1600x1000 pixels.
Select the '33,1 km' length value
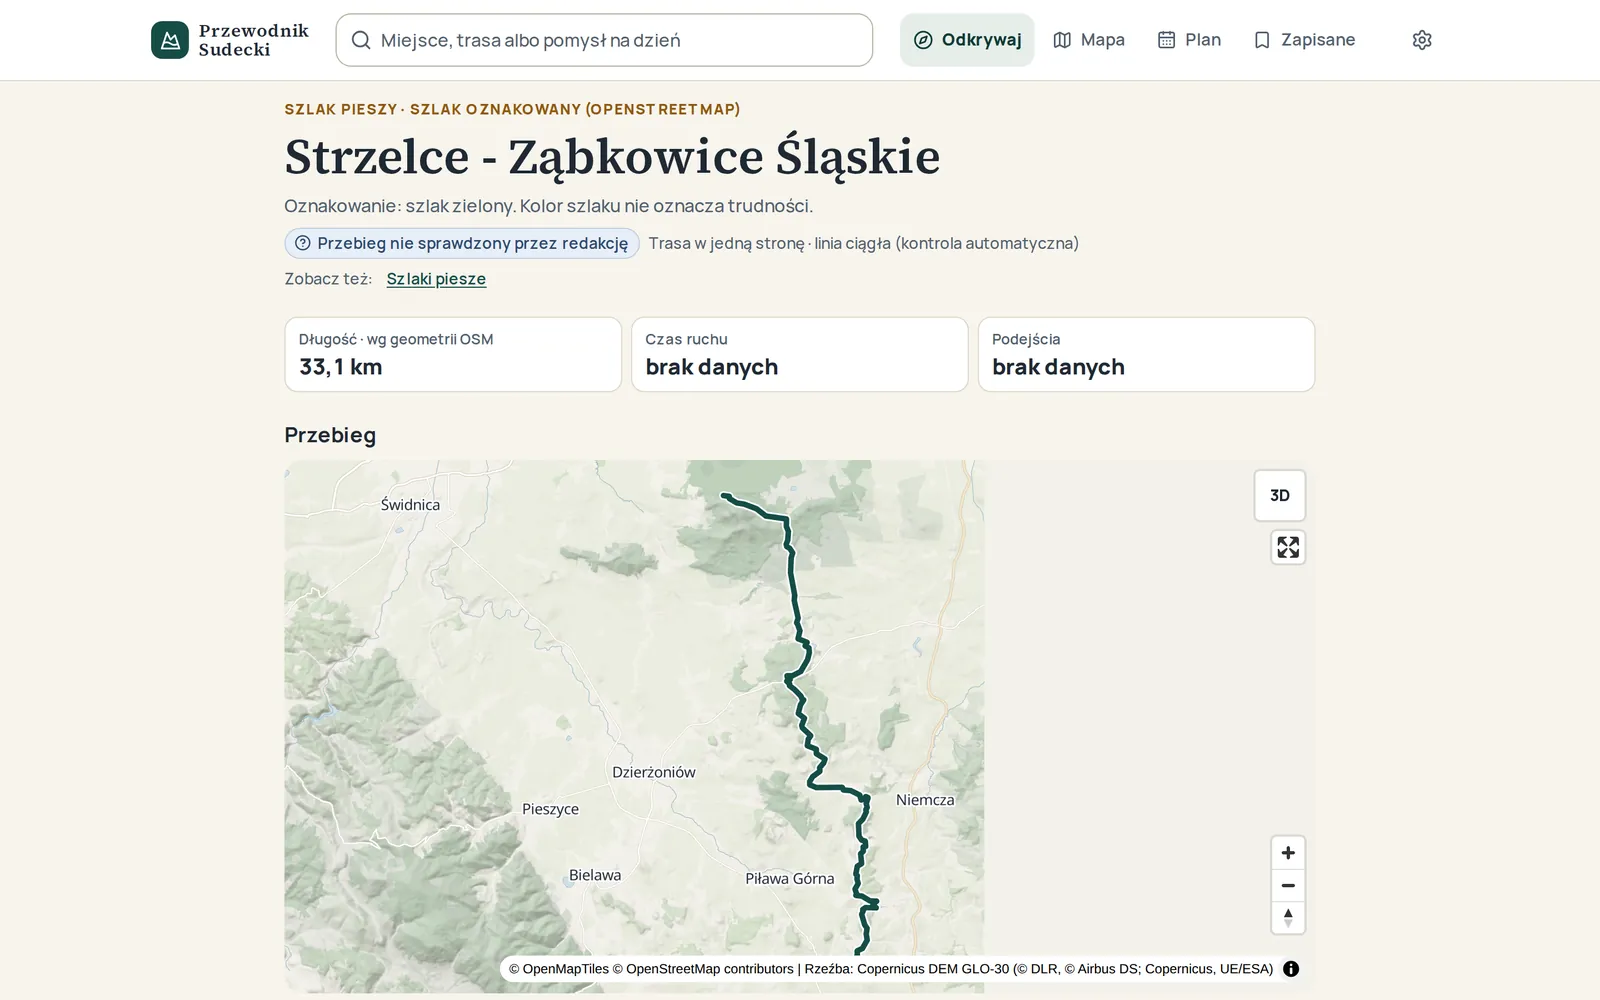(341, 367)
